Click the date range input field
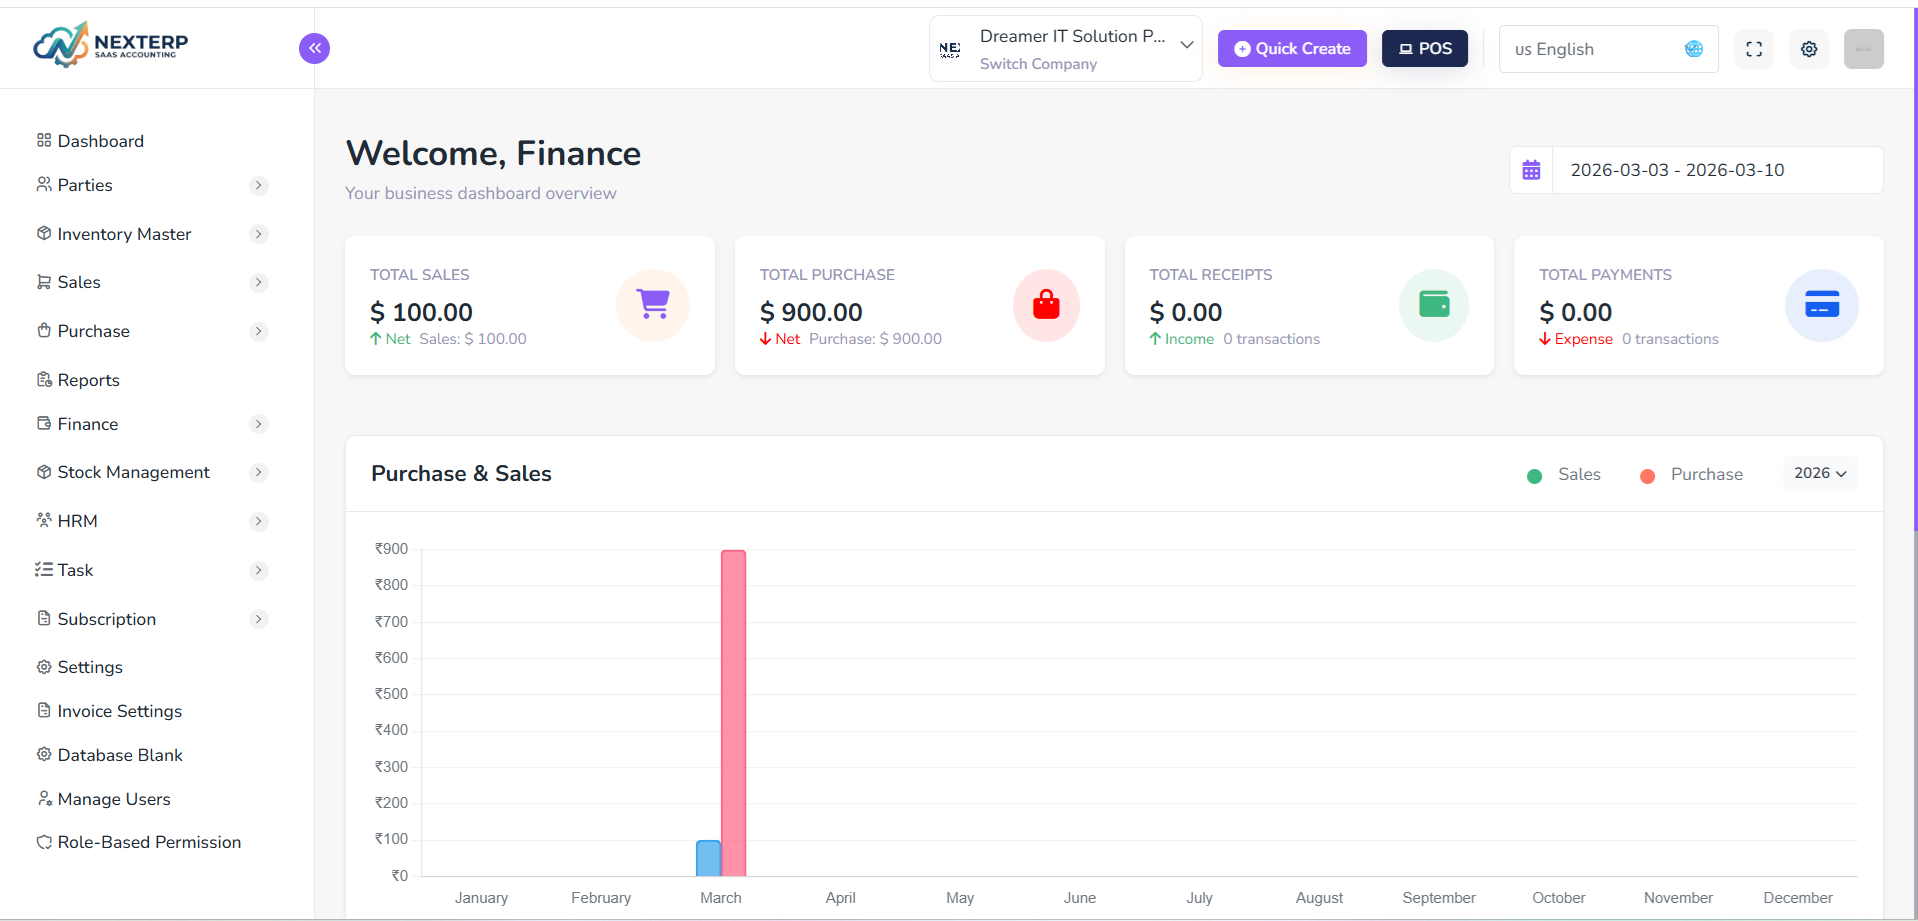 tap(1716, 170)
